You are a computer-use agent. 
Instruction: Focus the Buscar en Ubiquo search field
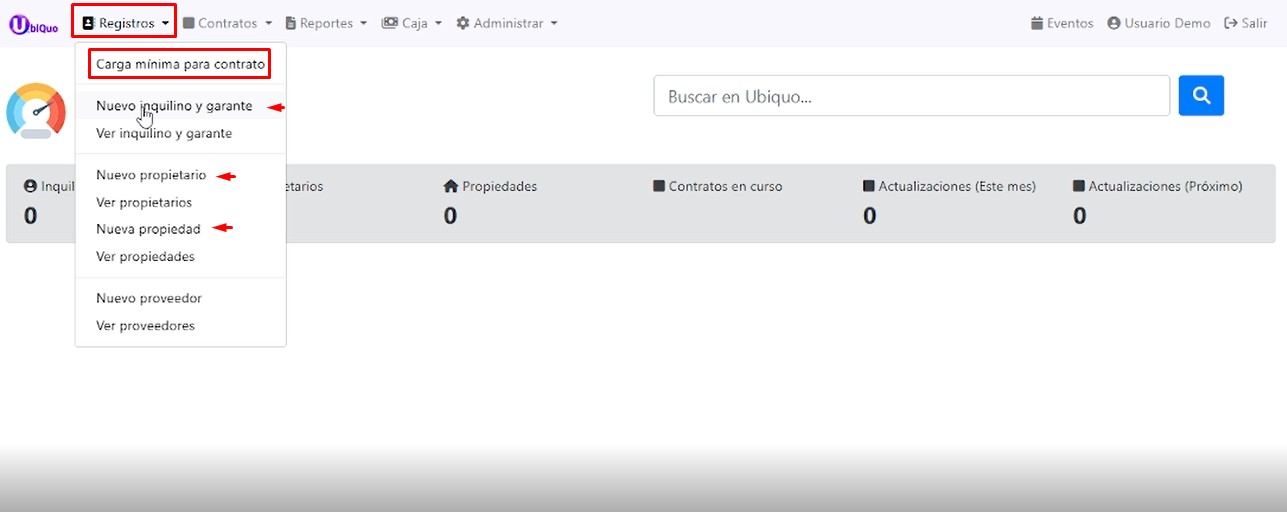tap(911, 96)
